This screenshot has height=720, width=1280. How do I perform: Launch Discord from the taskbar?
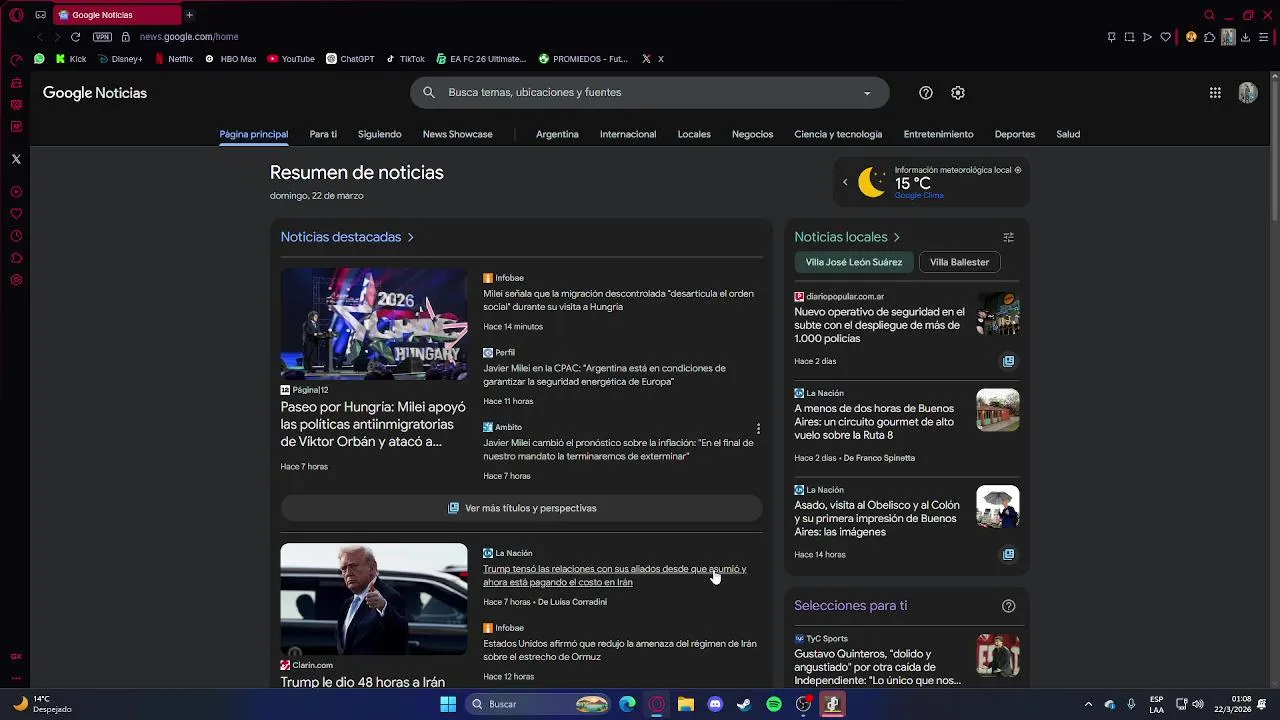tap(715, 704)
